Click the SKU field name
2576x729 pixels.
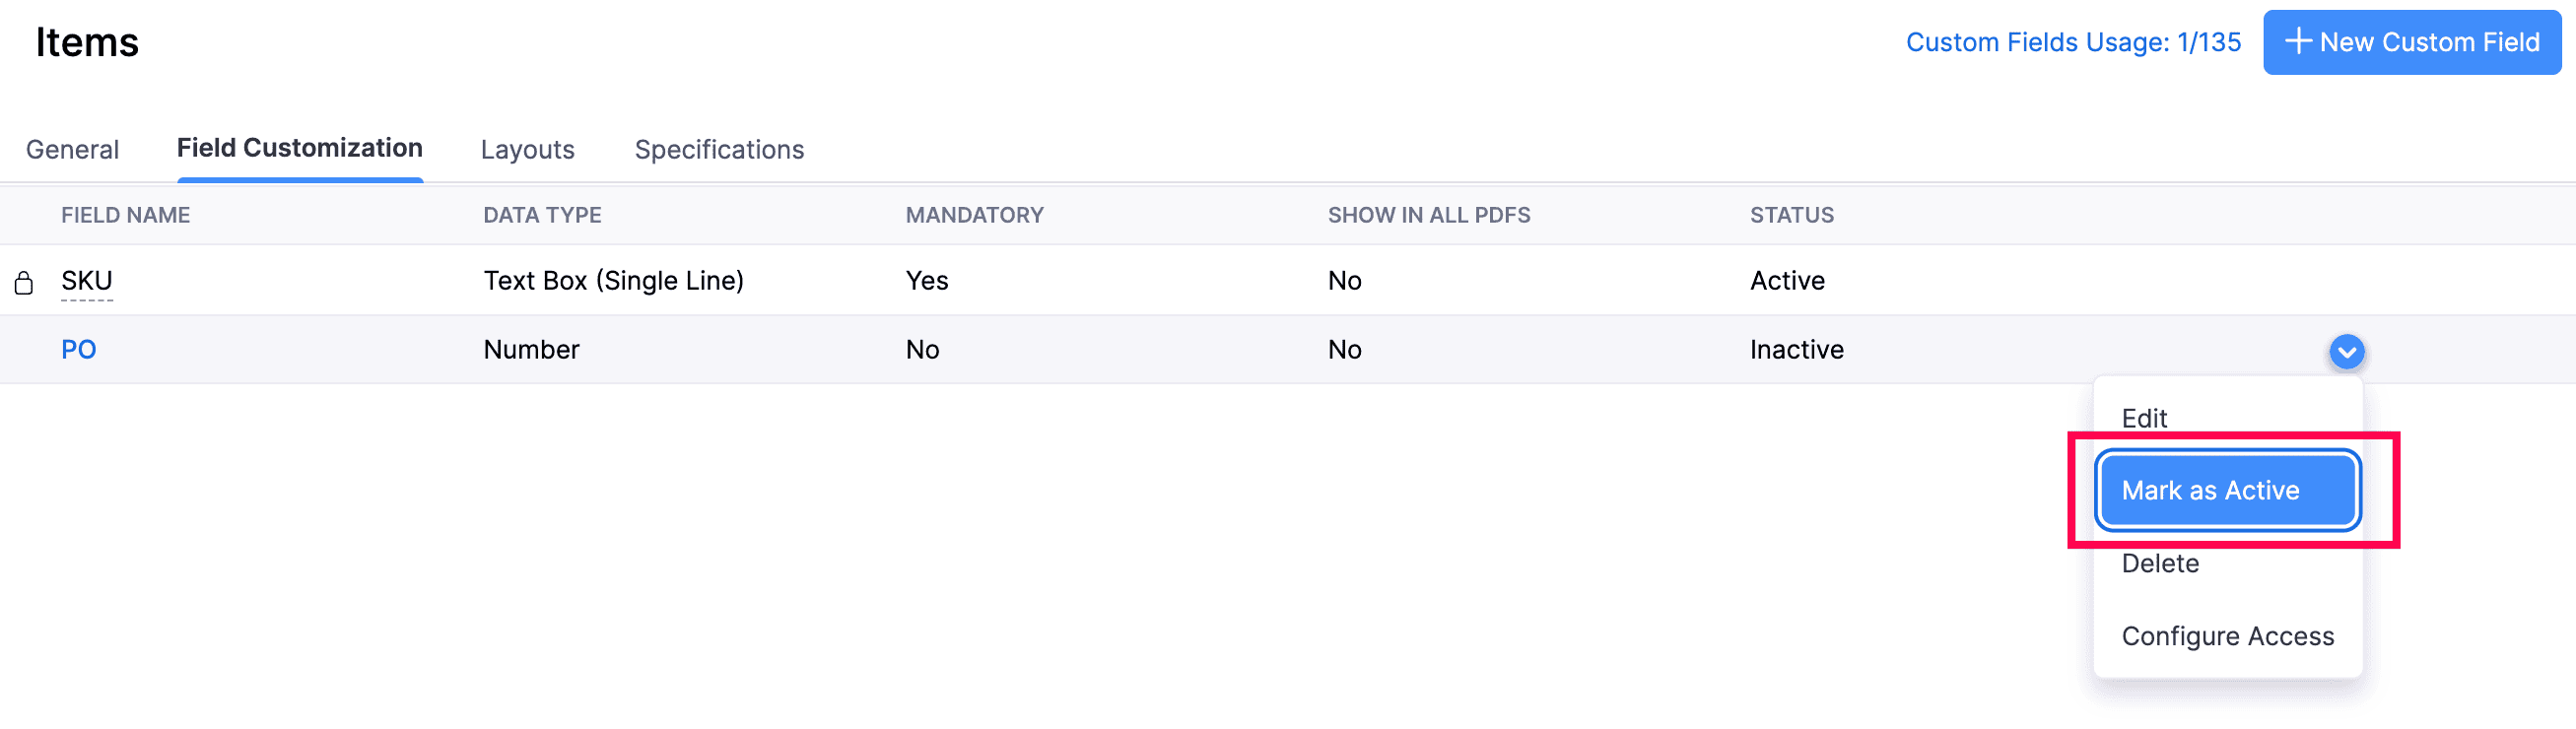(87, 280)
